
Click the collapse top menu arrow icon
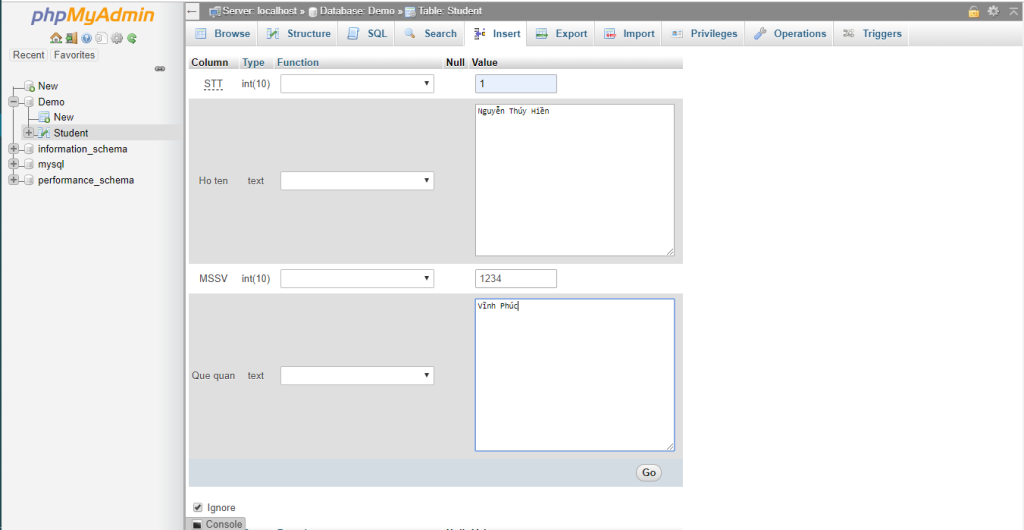tap(1013, 11)
